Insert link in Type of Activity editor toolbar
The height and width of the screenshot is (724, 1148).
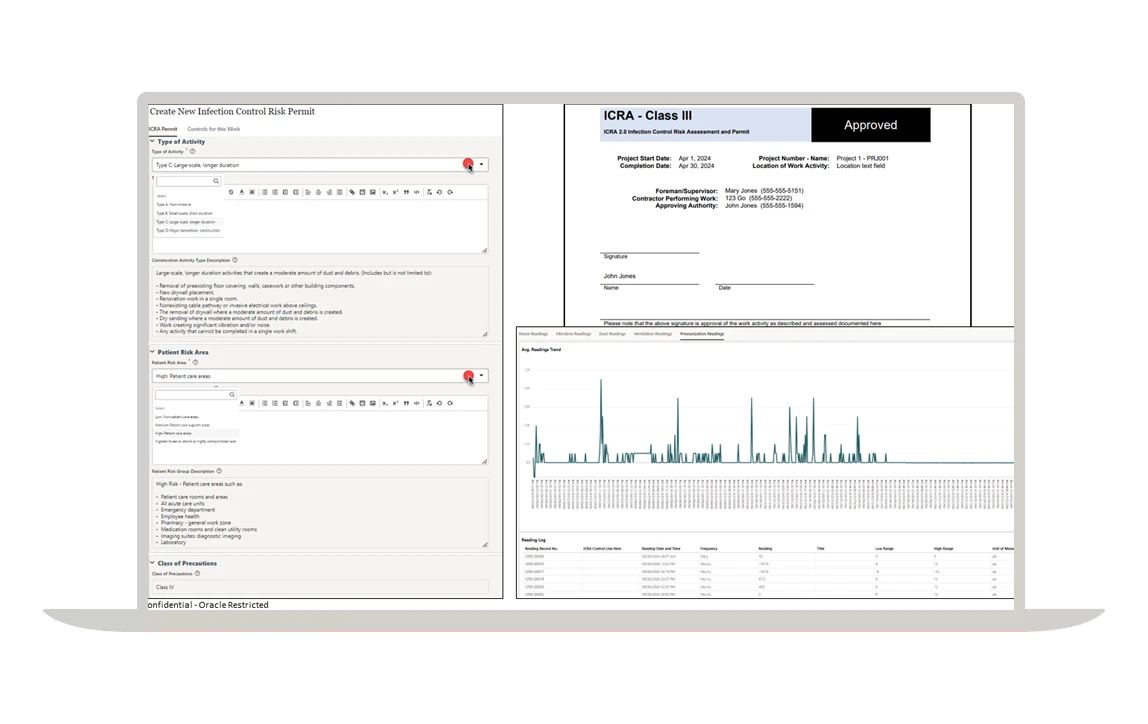pyautogui.click(x=352, y=192)
